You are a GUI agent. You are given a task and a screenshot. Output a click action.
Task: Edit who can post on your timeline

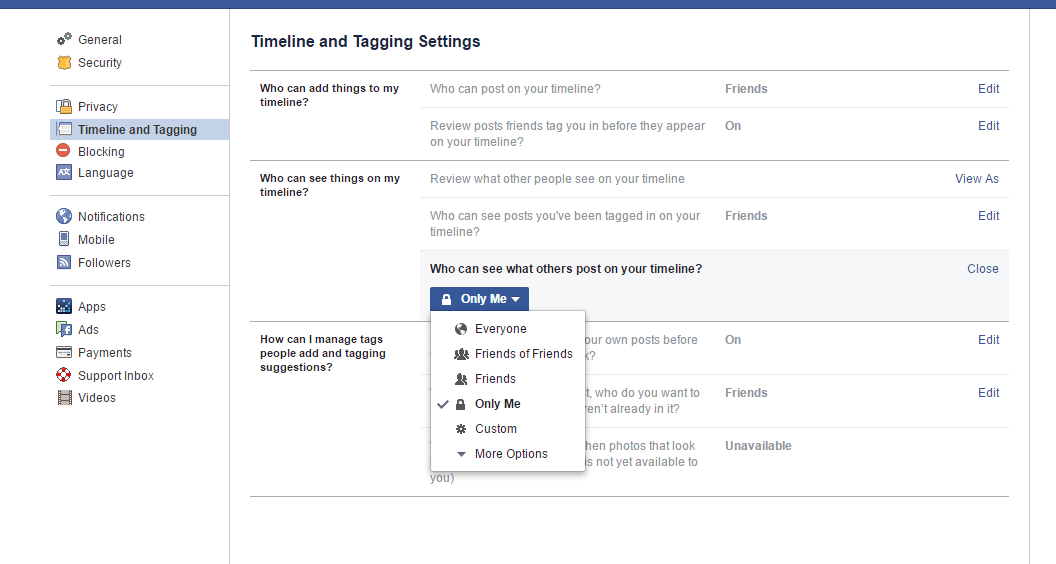point(988,89)
